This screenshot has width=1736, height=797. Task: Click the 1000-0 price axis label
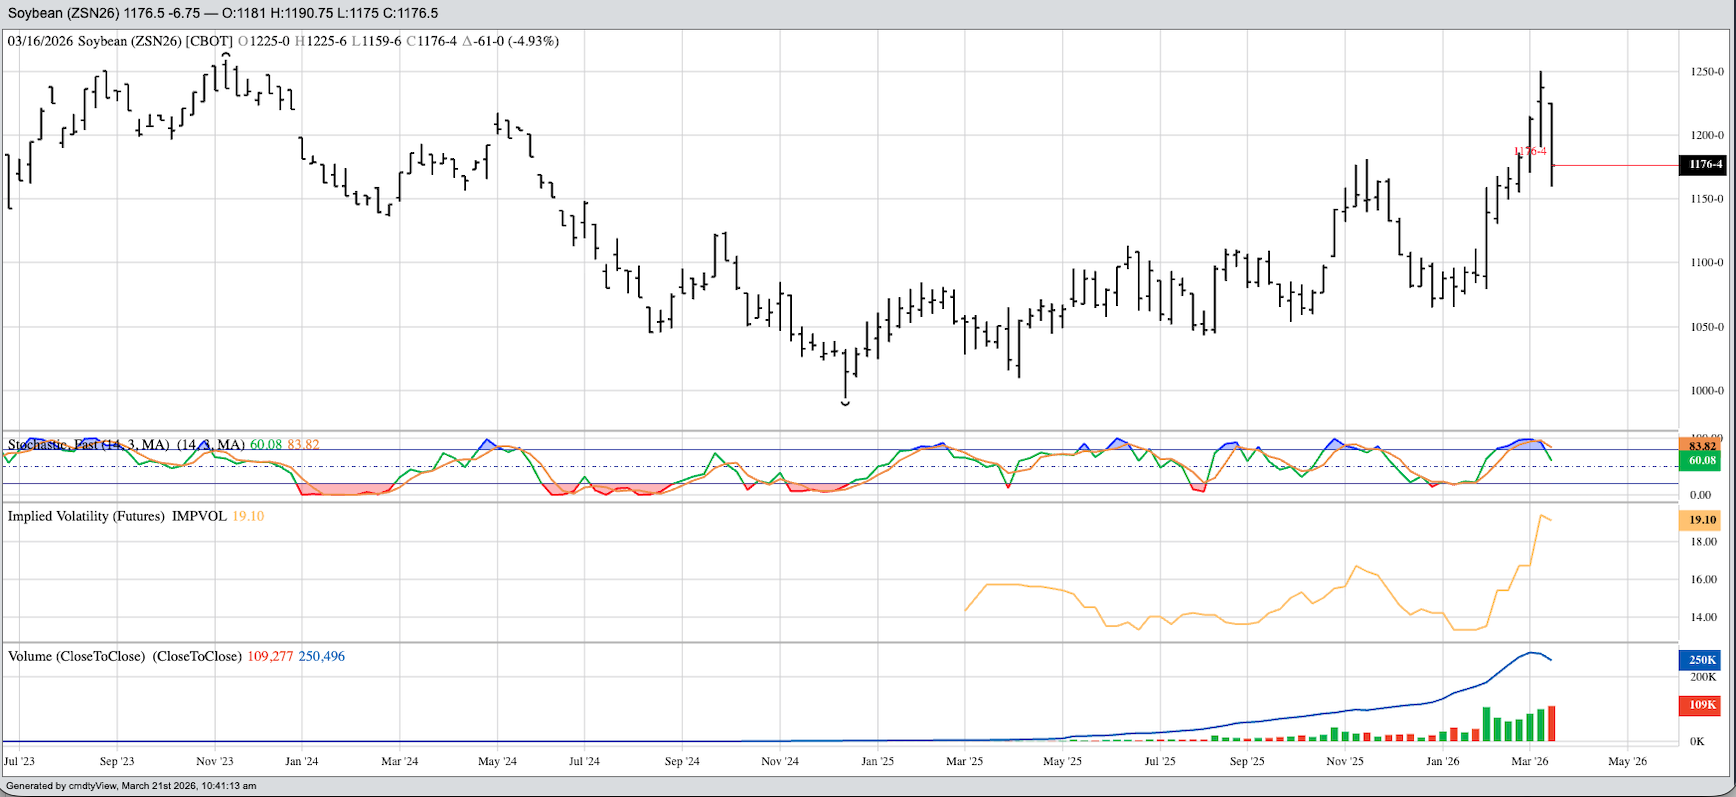coord(1707,391)
